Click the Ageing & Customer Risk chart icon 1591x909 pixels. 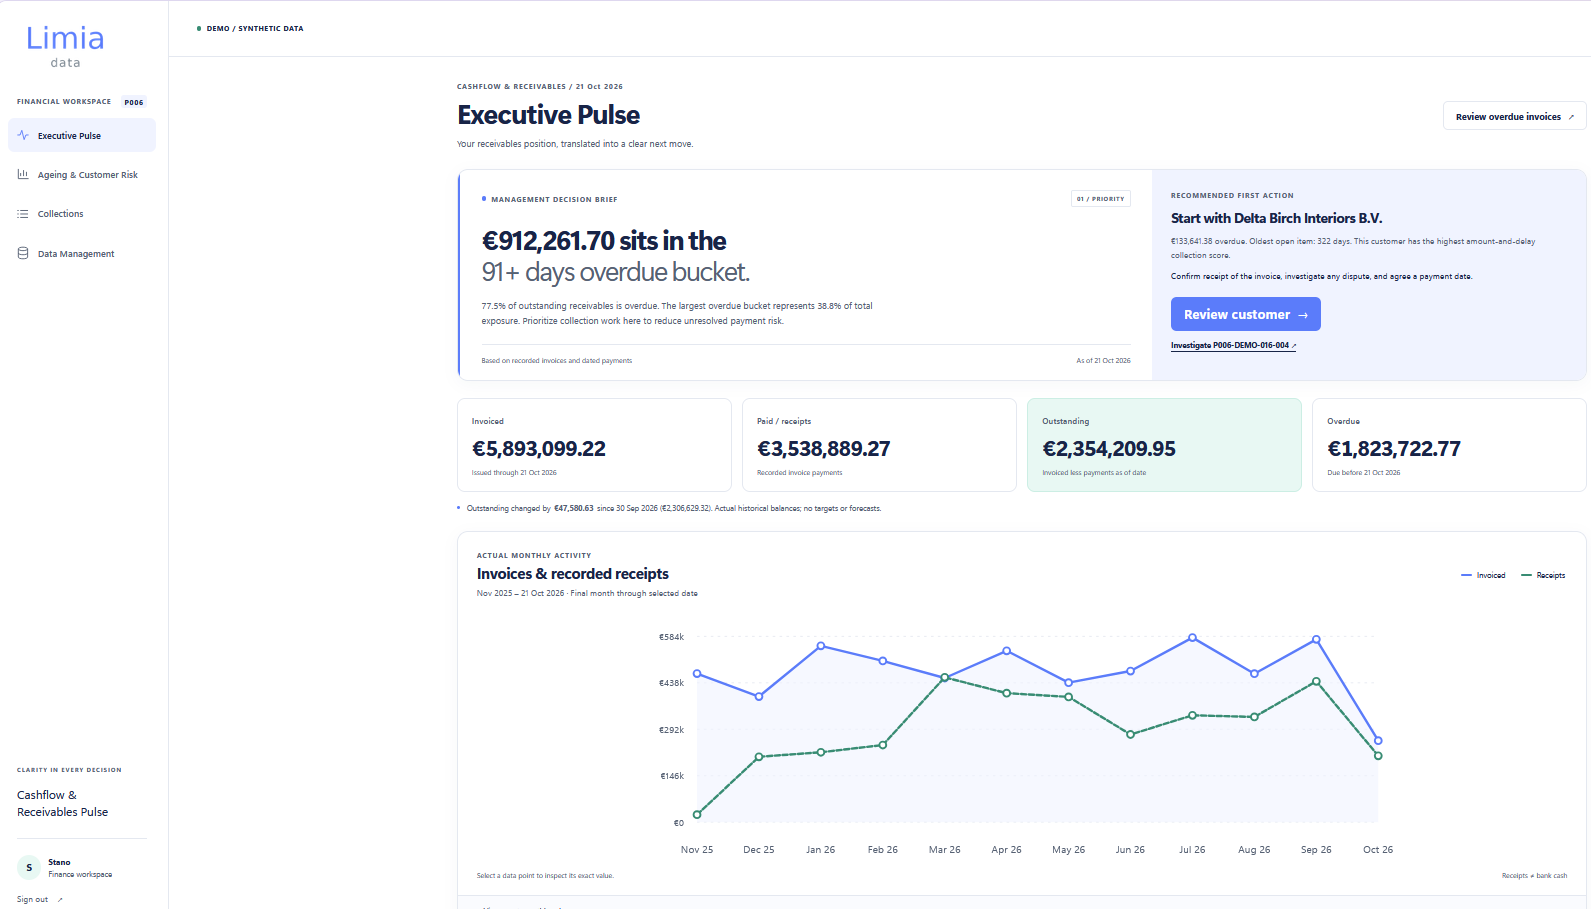click(23, 174)
